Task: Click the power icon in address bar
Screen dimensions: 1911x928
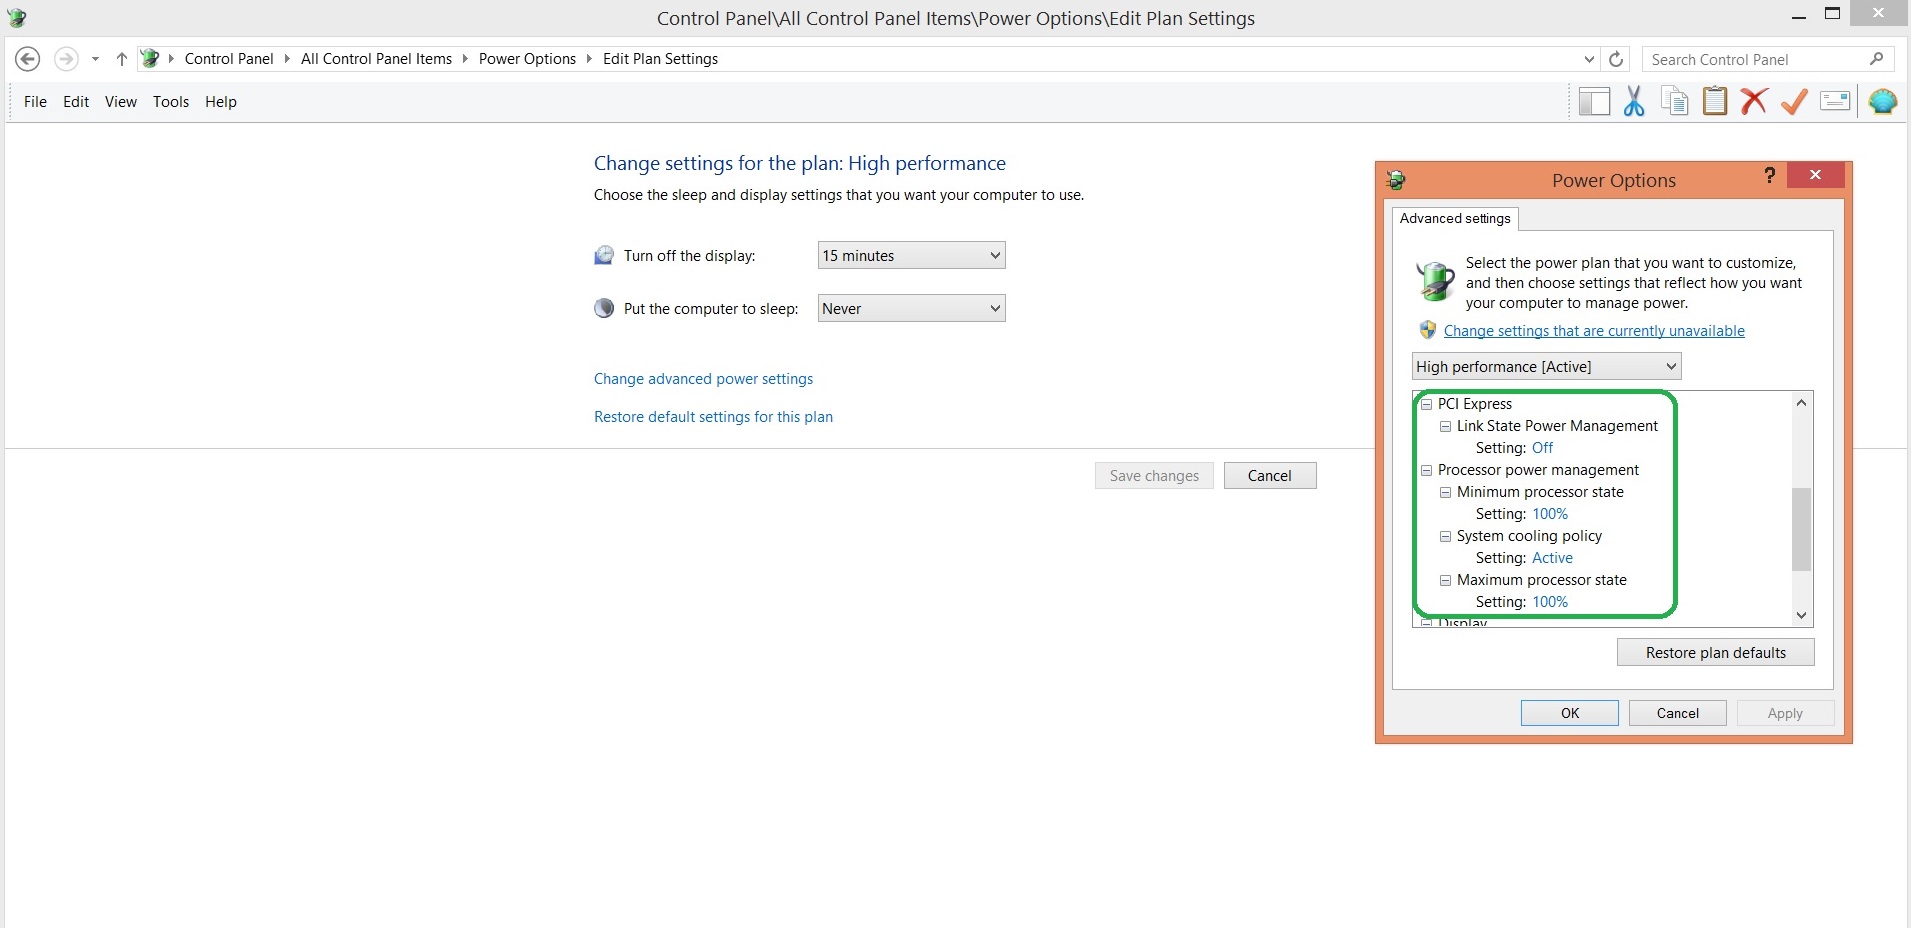Action: point(150,58)
